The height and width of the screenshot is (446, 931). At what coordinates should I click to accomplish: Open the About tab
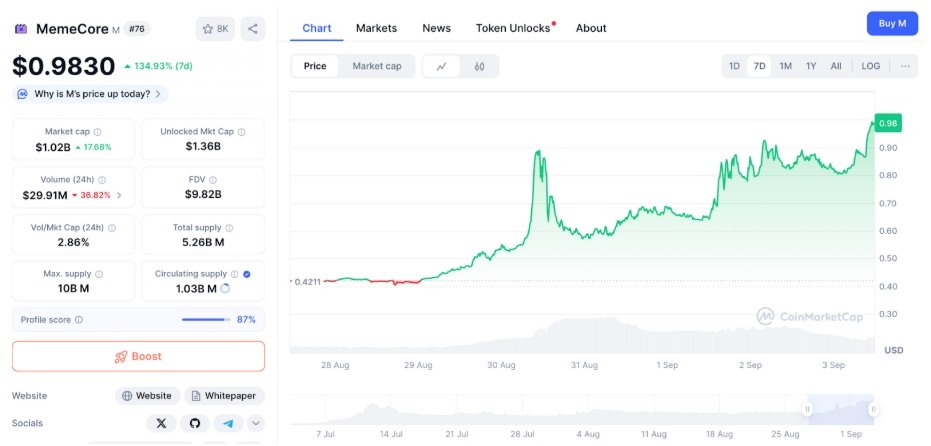tap(591, 28)
